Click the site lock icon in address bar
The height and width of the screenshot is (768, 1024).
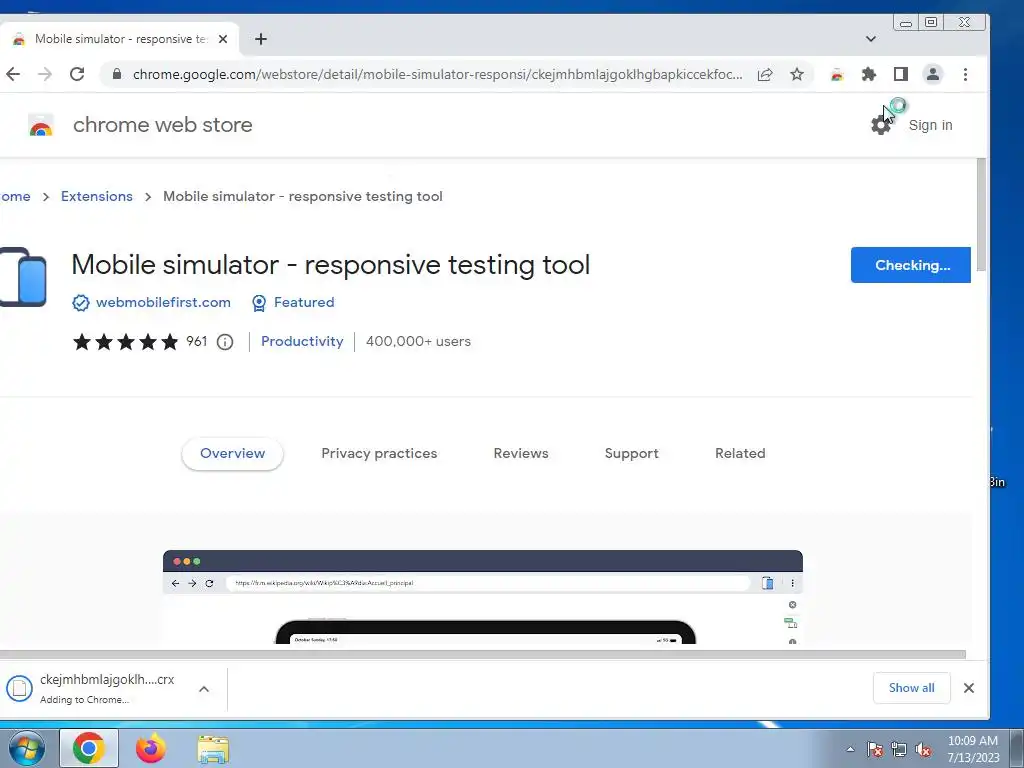click(x=117, y=74)
